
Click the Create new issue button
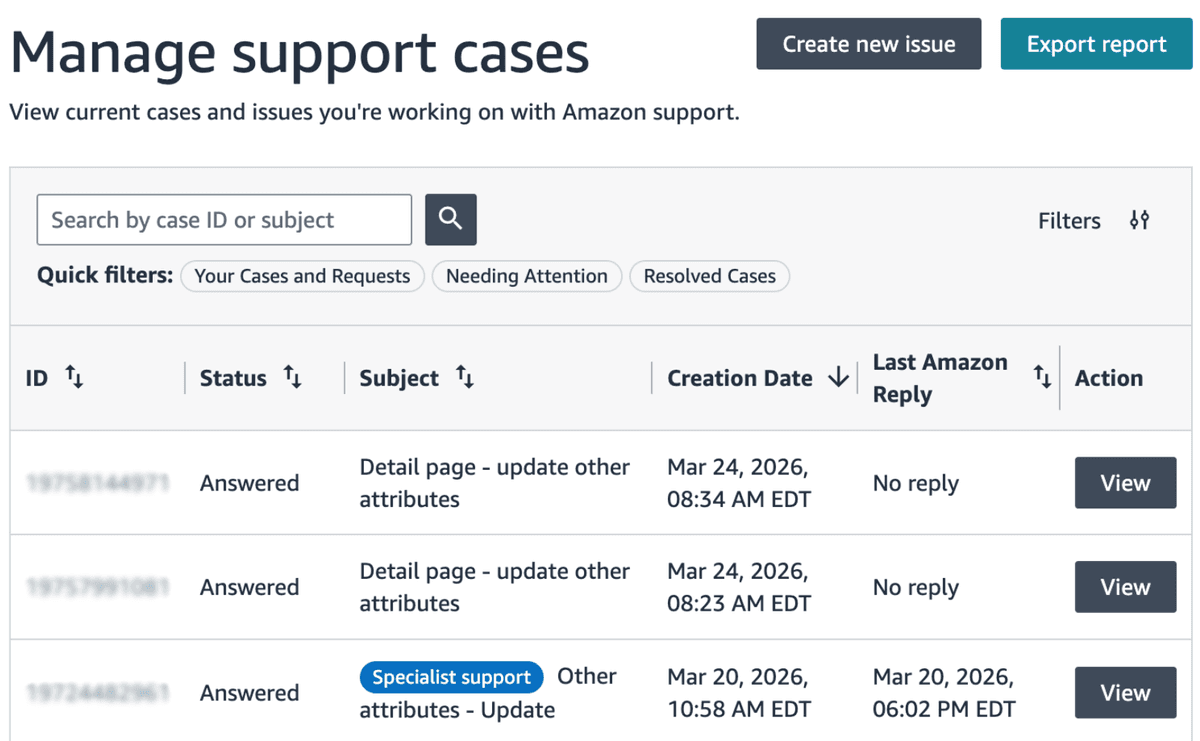click(x=869, y=44)
